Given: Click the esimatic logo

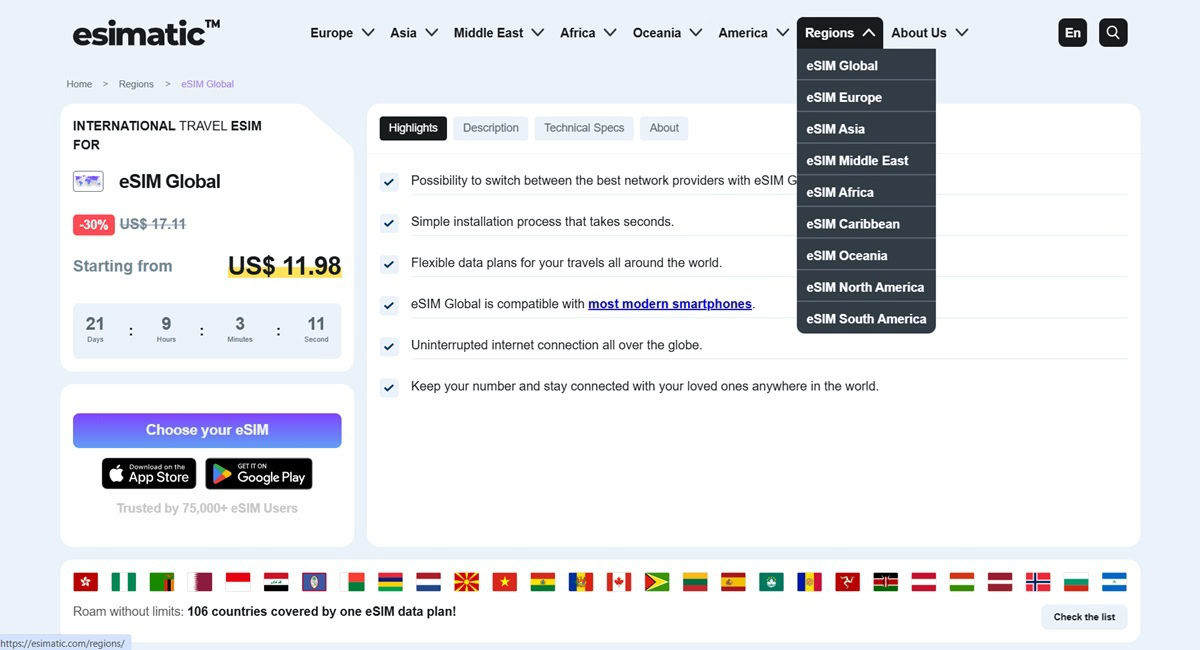Looking at the screenshot, I should pyautogui.click(x=146, y=33).
